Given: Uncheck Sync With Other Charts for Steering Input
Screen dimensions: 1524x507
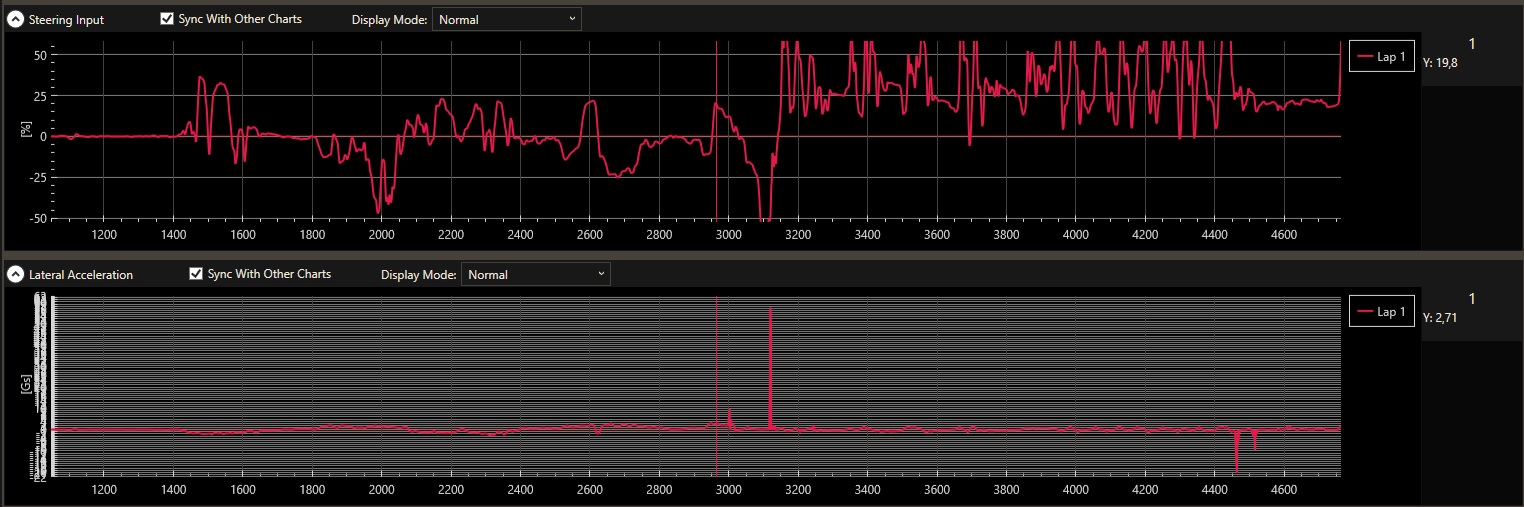Looking at the screenshot, I should coord(167,18).
